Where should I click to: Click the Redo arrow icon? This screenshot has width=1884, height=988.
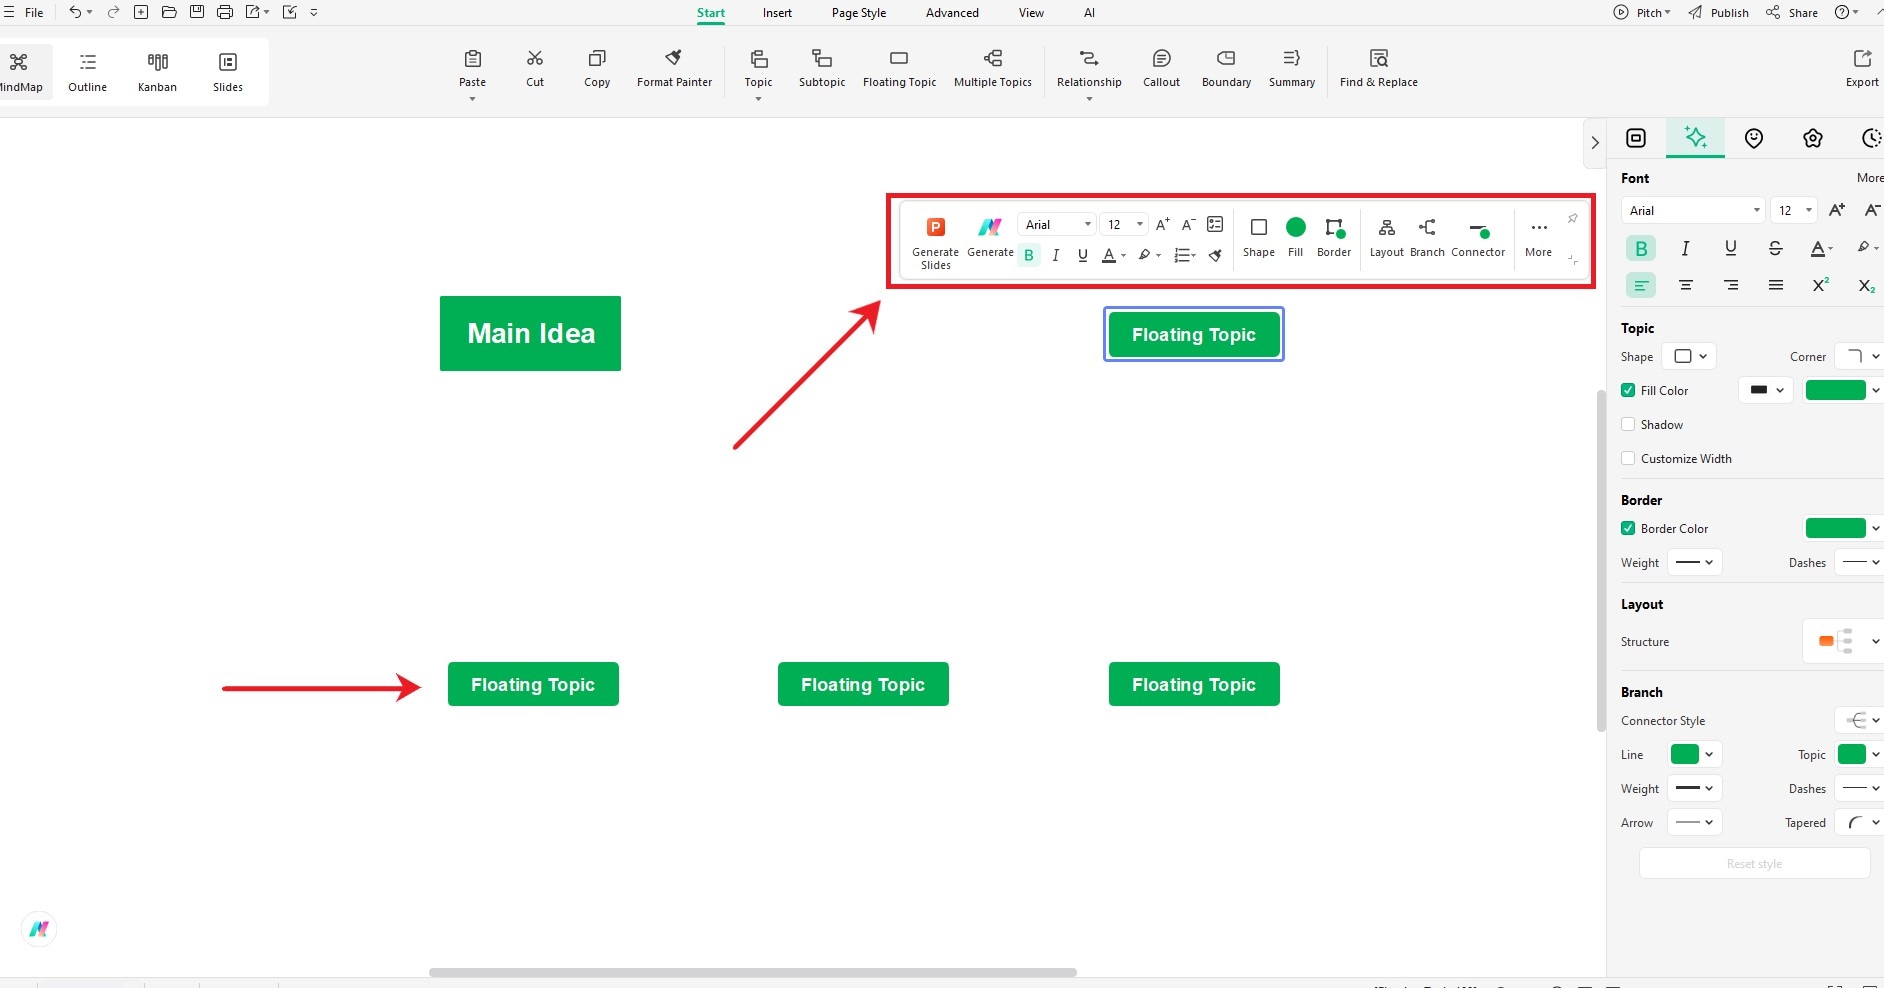113,12
